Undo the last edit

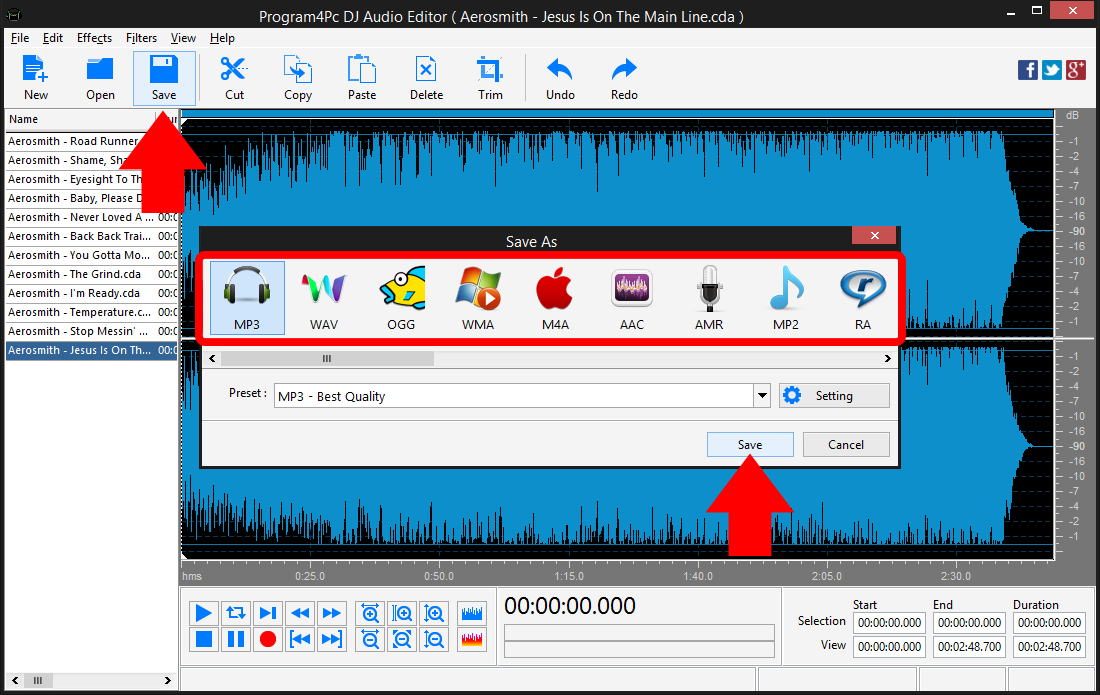(559, 78)
